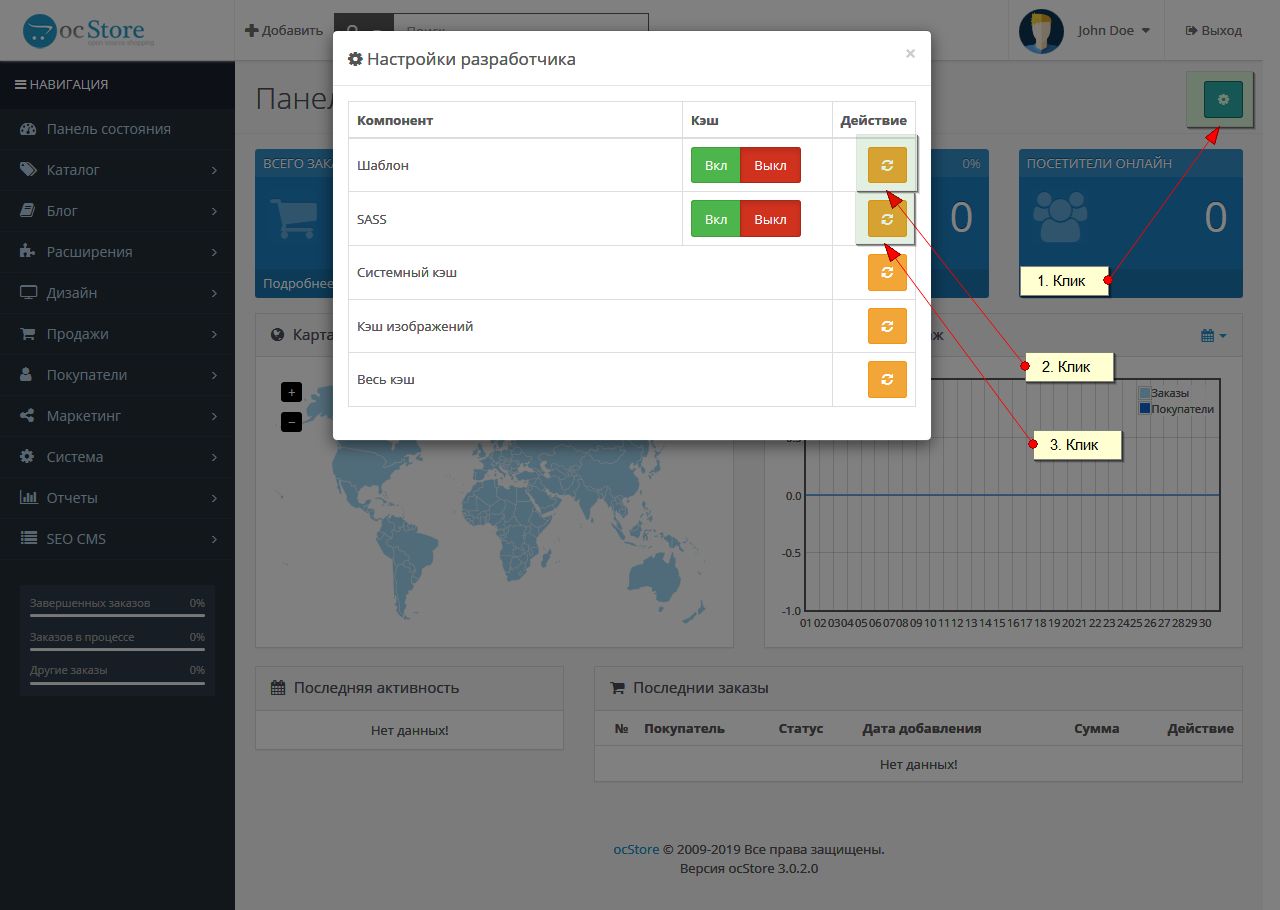Click the Версия ocStore 3.0.2.0 footer text
Image resolution: width=1280 pixels, height=910 pixels.
click(x=749, y=869)
